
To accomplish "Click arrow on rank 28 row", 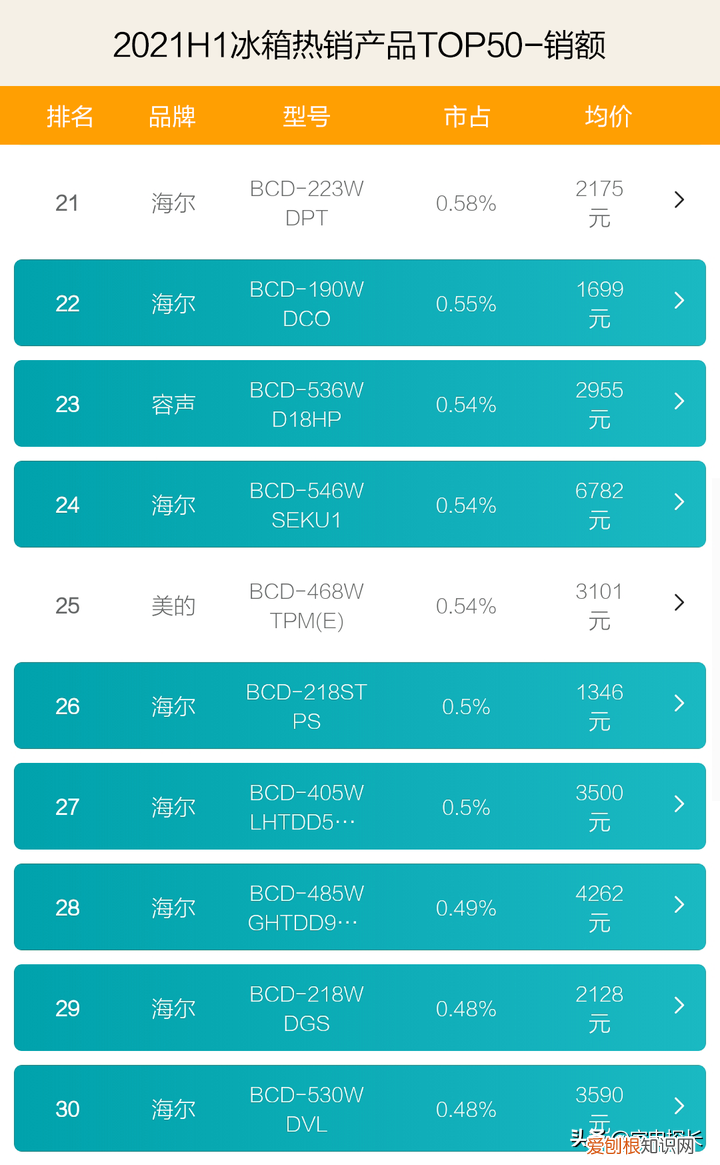I will click(x=679, y=905).
